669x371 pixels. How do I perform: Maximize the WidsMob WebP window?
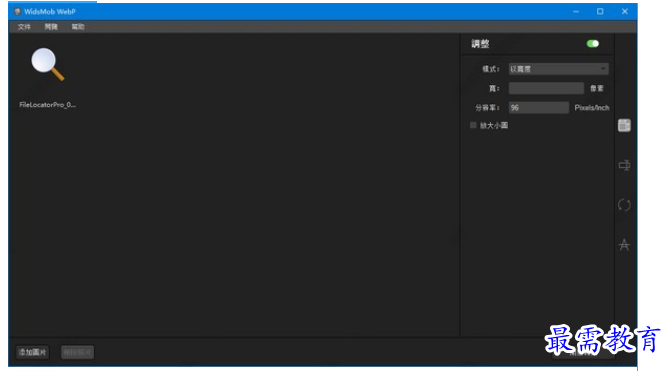(600, 12)
